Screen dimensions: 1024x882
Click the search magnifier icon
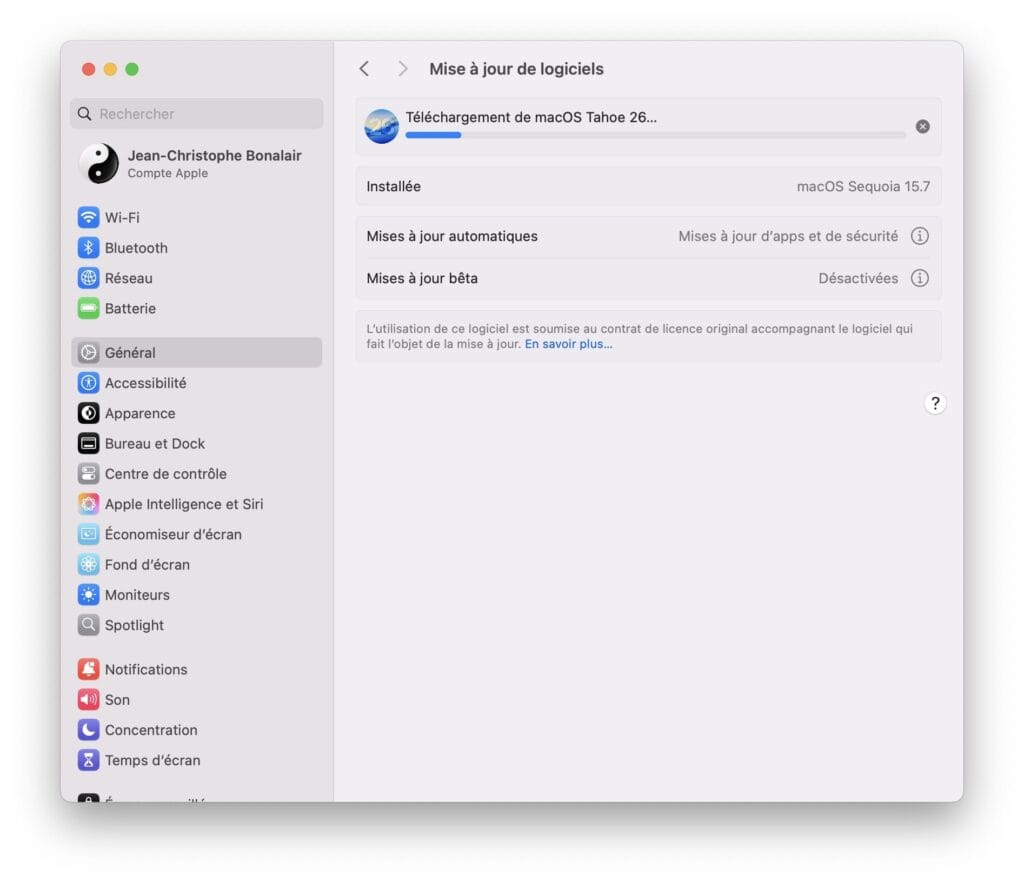84,114
